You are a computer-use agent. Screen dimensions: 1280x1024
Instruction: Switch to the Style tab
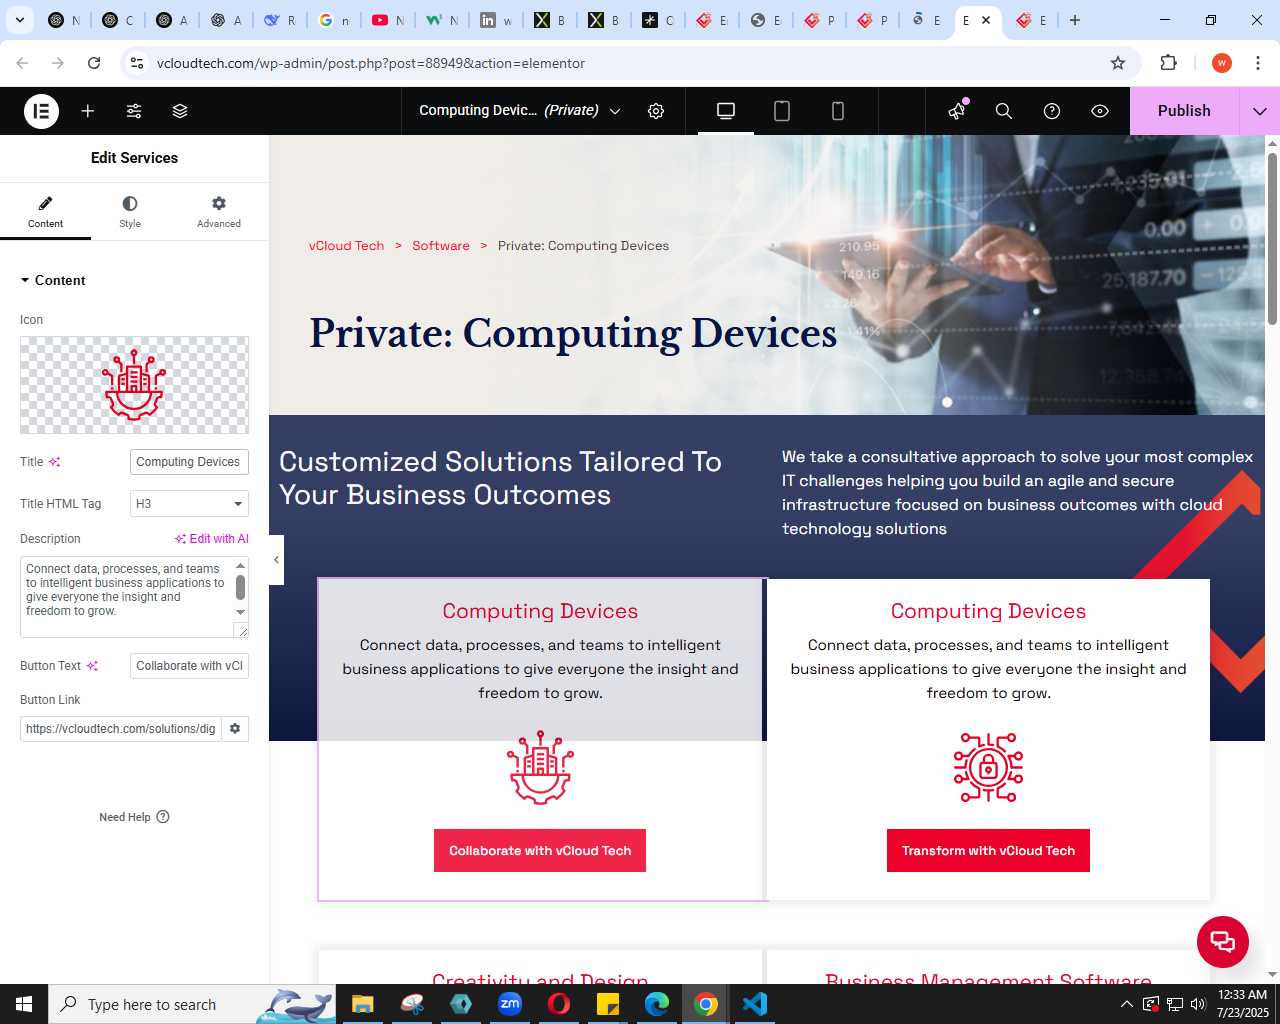(x=130, y=211)
